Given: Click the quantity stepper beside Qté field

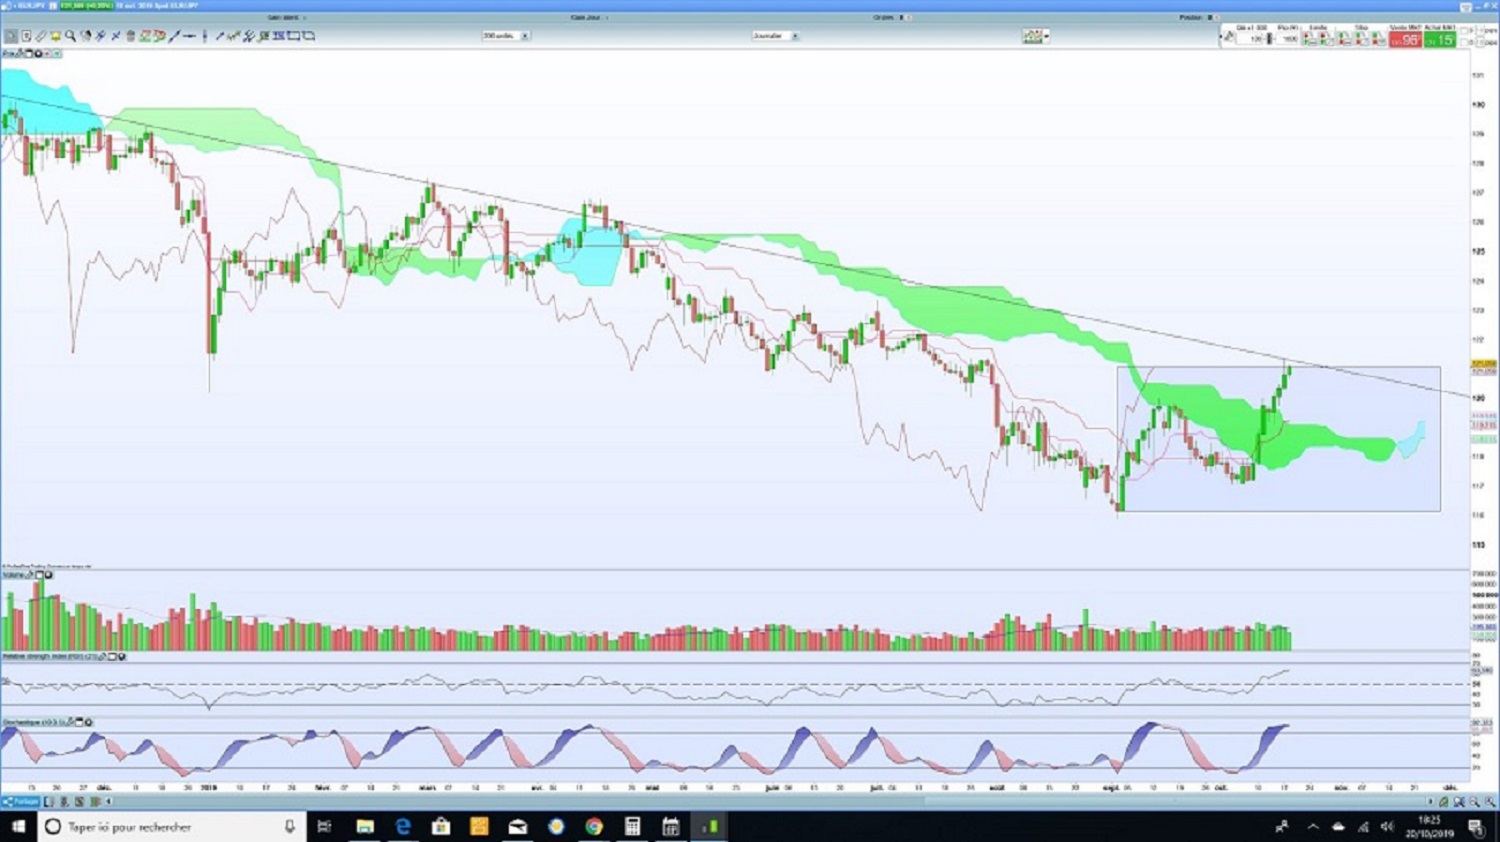Looking at the screenshot, I should [1270, 39].
